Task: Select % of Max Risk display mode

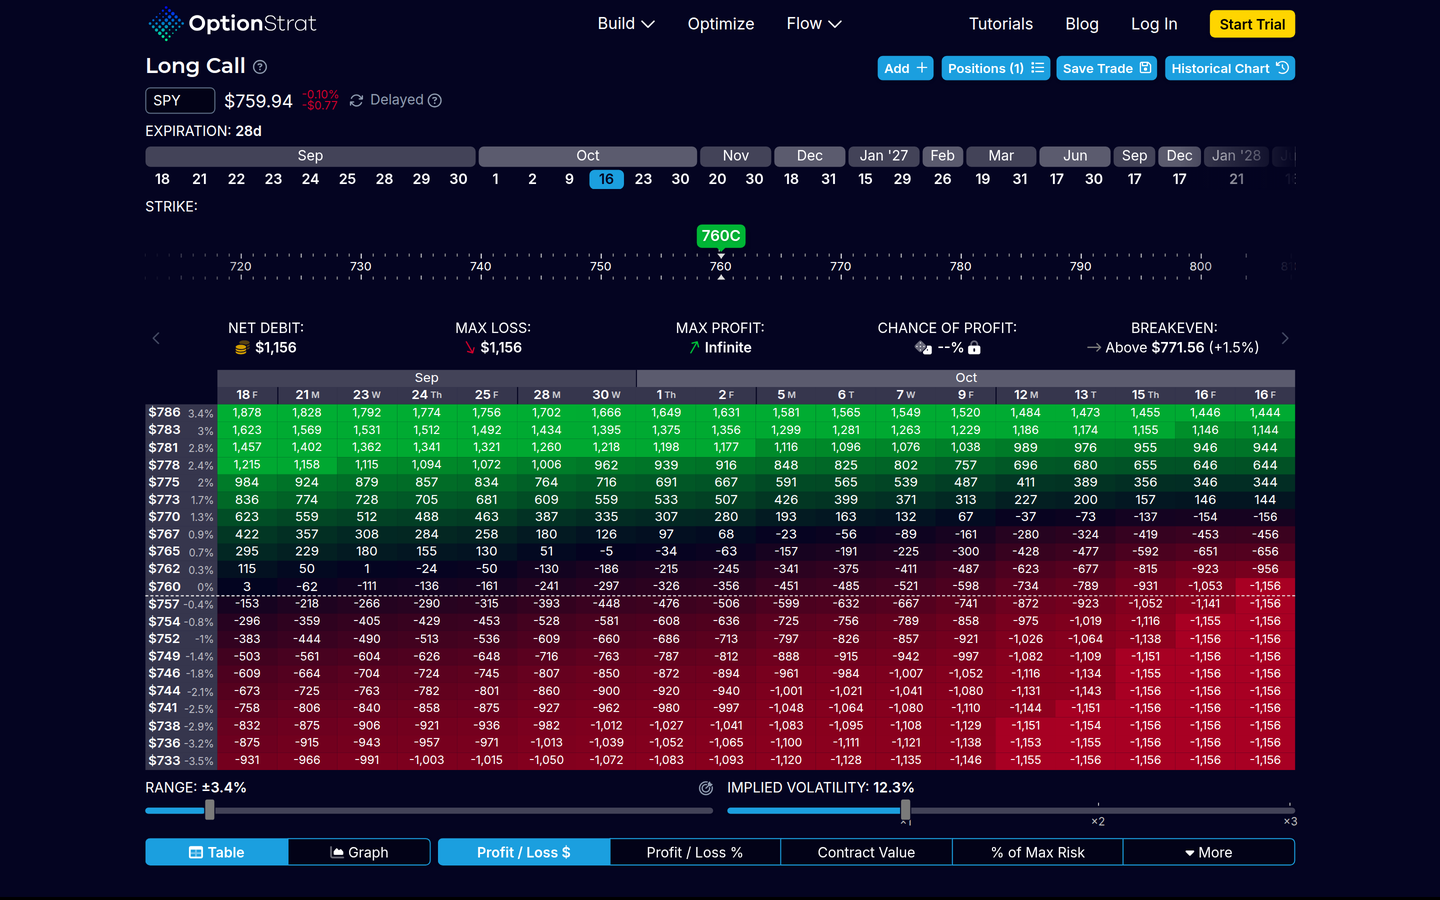Action: tap(1038, 852)
